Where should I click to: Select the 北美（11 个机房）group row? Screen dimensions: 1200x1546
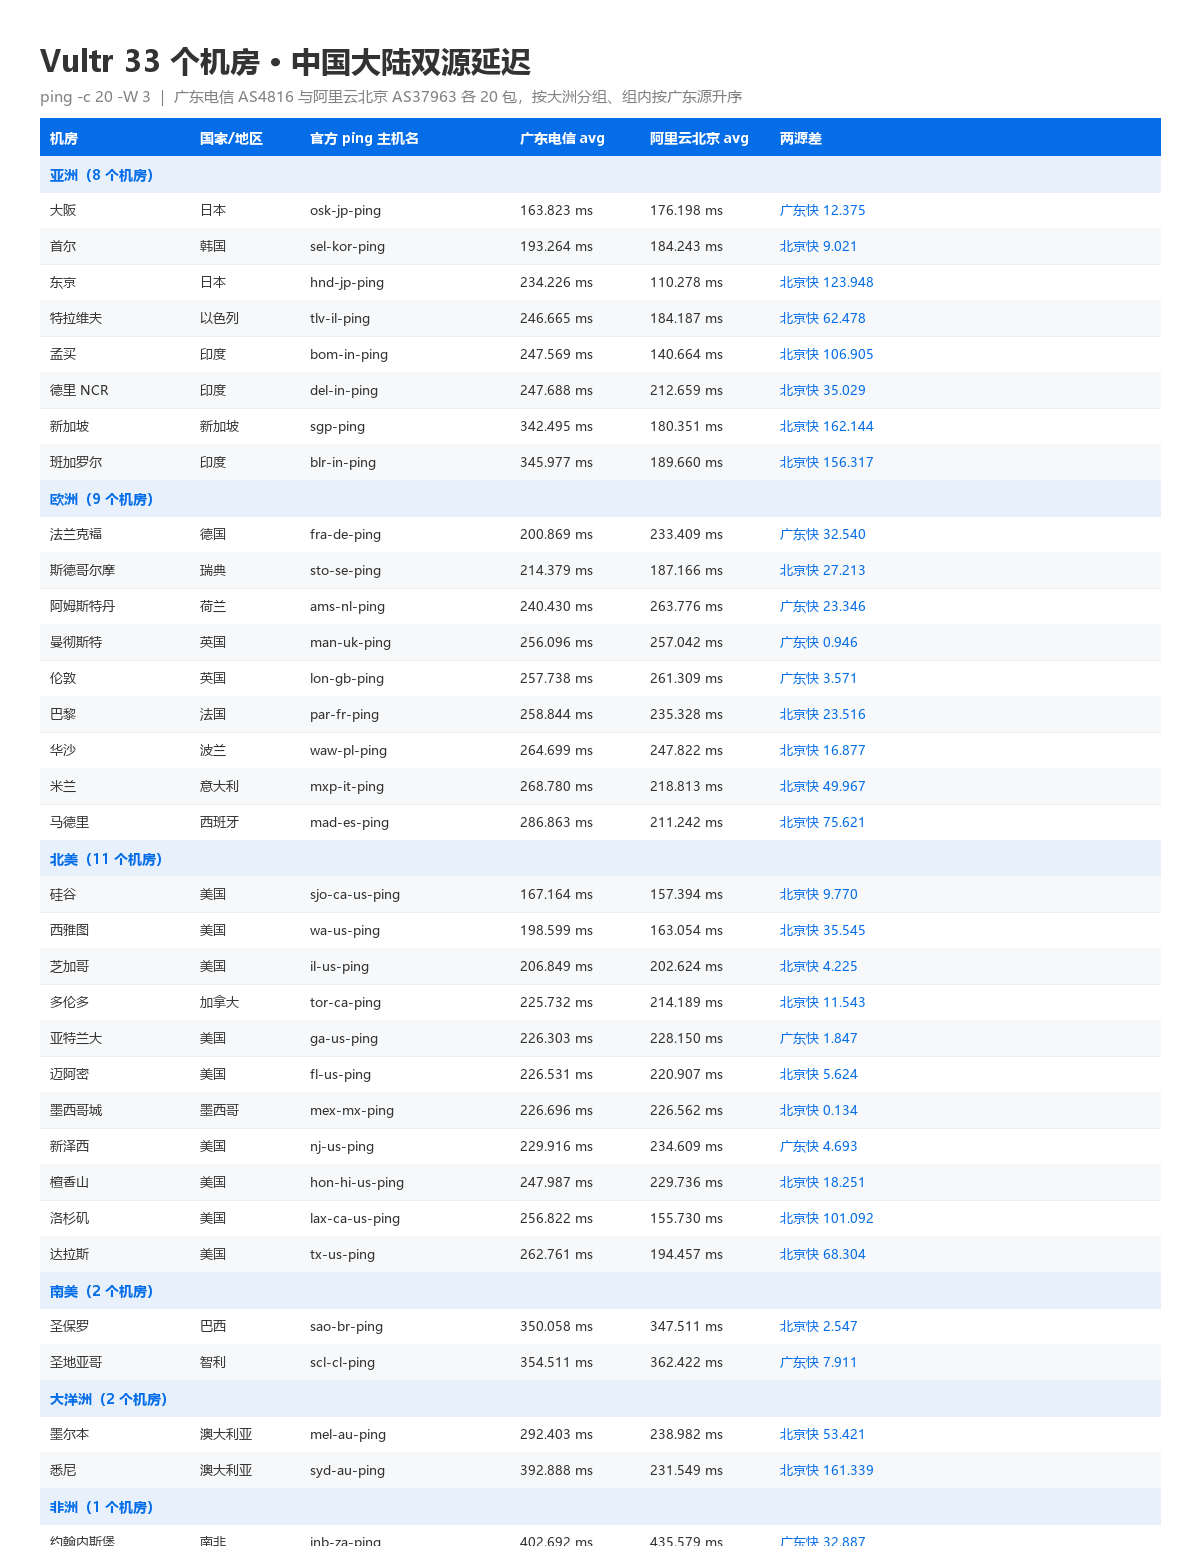click(x=600, y=859)
